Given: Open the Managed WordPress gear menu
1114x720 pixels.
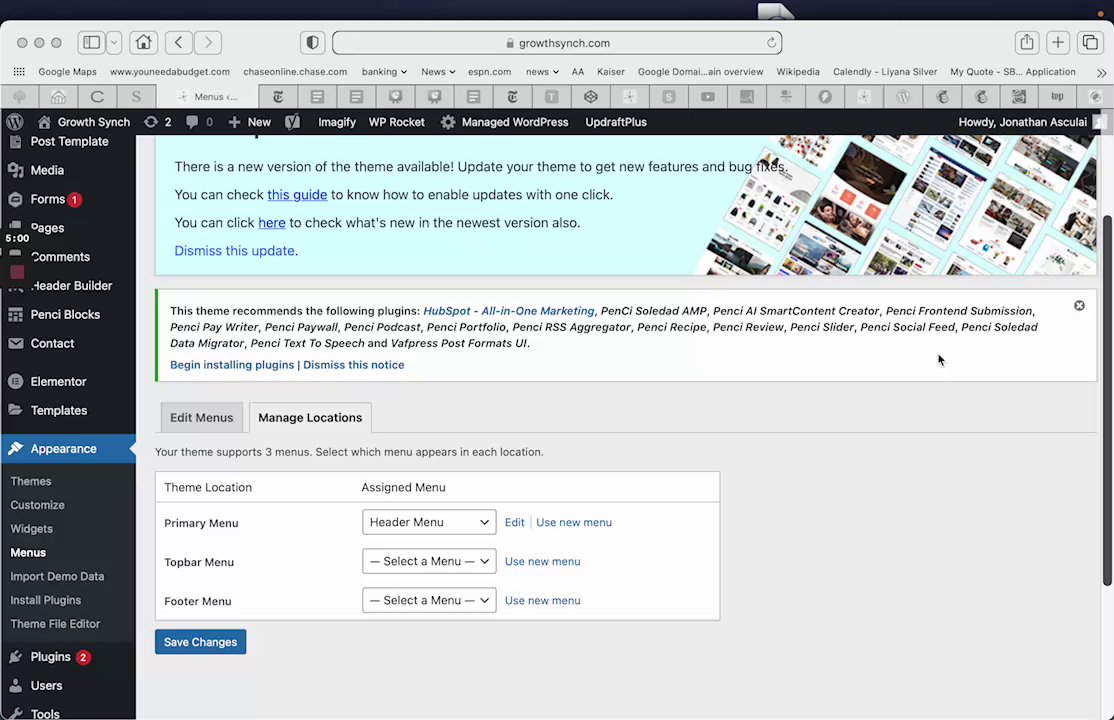Looking at the screenshot, I should (504, 122).
